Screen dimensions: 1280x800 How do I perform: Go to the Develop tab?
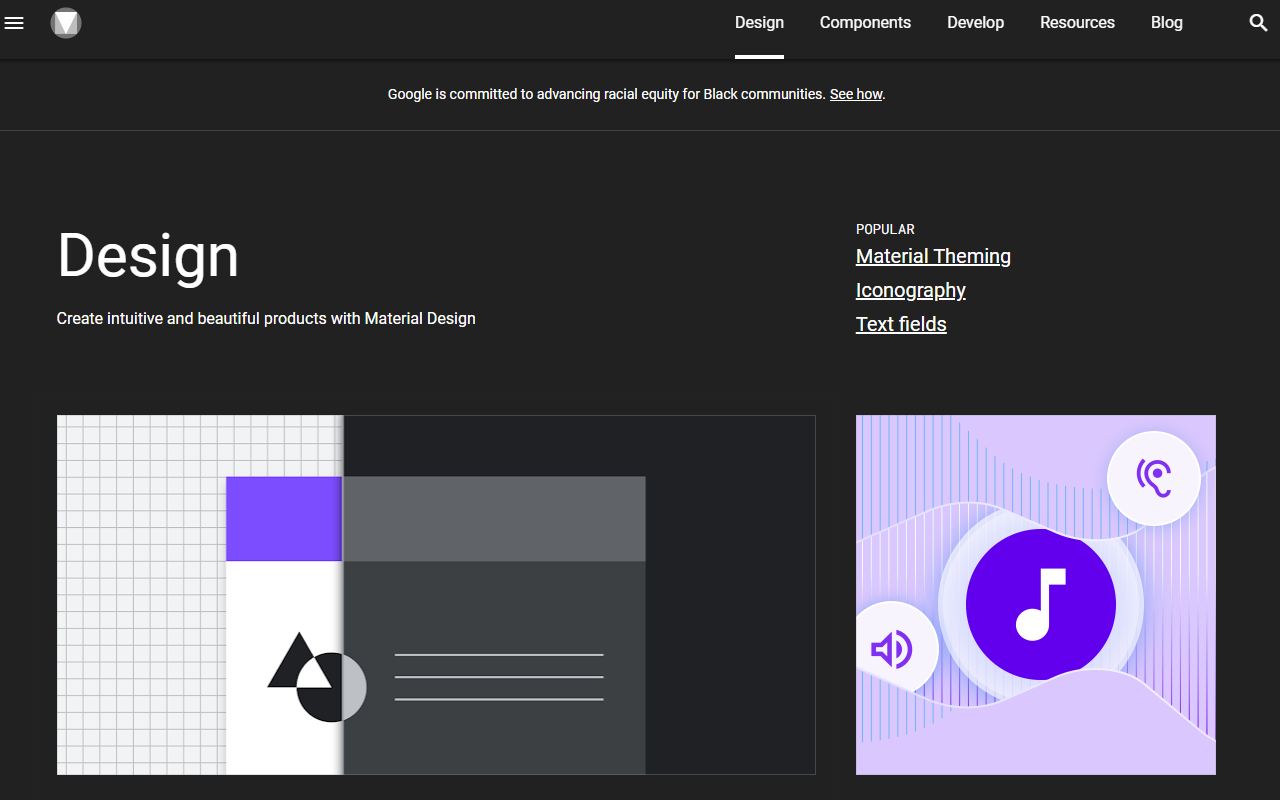click(975, 22)
